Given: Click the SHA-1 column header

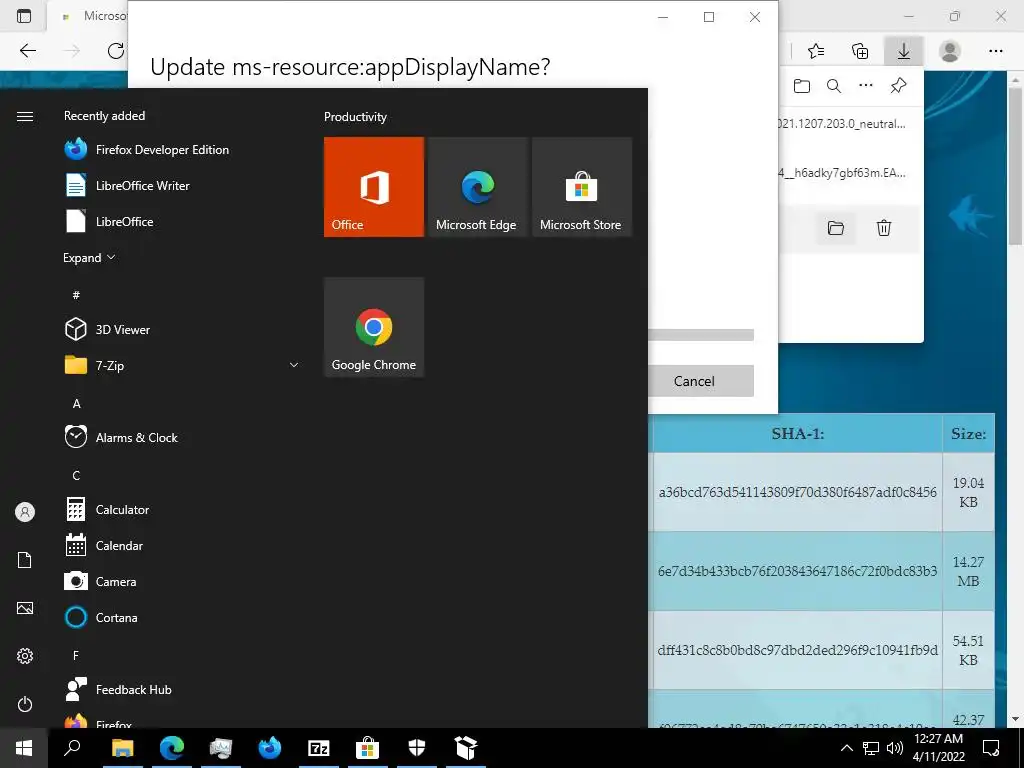Looking at the screenshot, I should pos(797,434).
